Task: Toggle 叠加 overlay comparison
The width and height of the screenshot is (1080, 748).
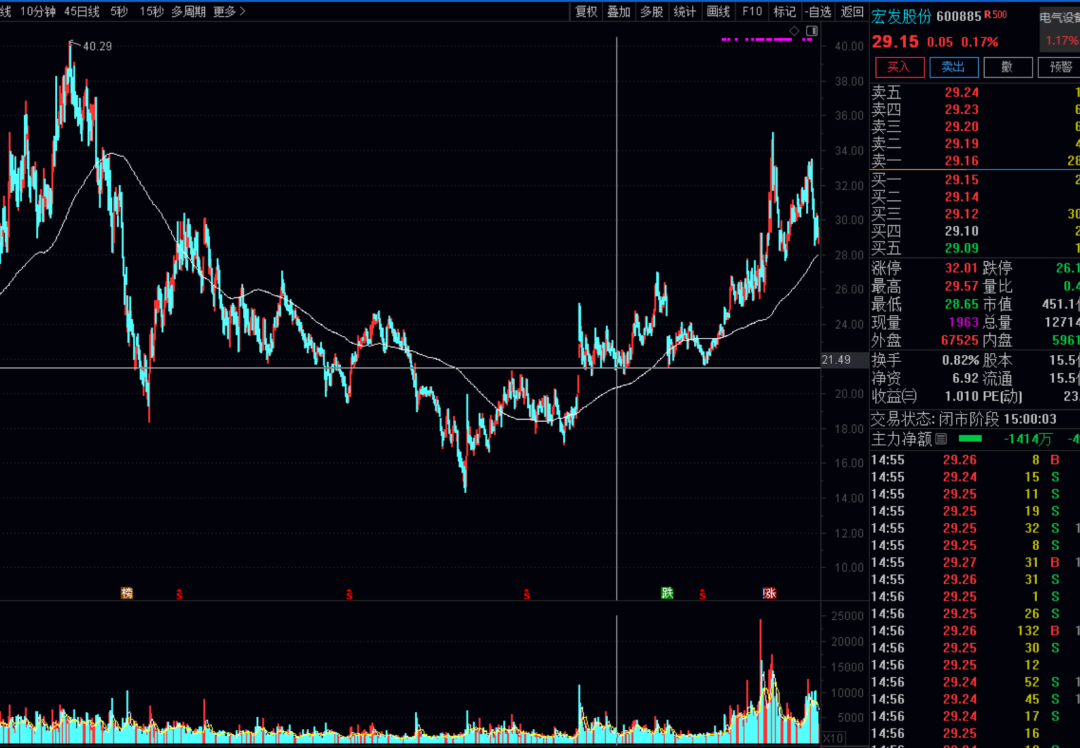Action: pos(619,11)
